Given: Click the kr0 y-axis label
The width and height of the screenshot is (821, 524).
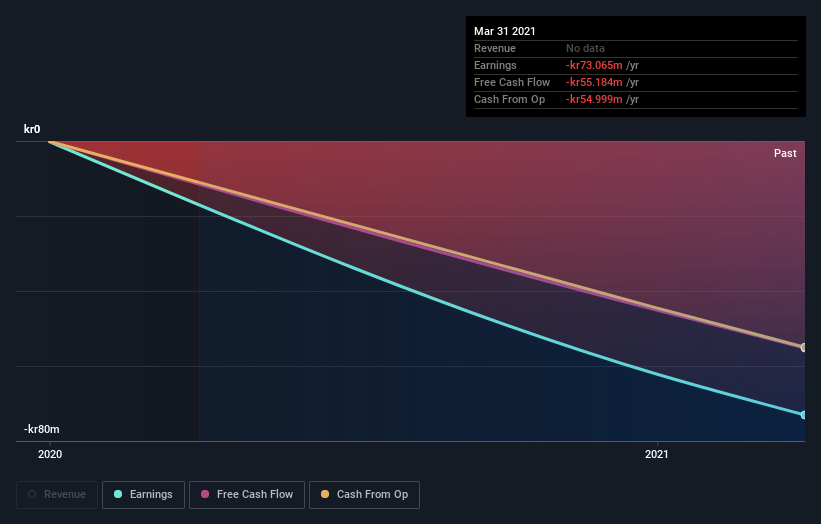Looking at the screenshot, I should (32, 129).
